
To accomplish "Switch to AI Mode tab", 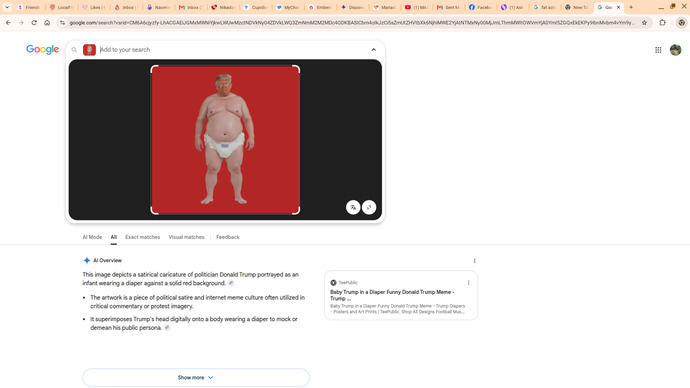I will [x=92, y=237].
